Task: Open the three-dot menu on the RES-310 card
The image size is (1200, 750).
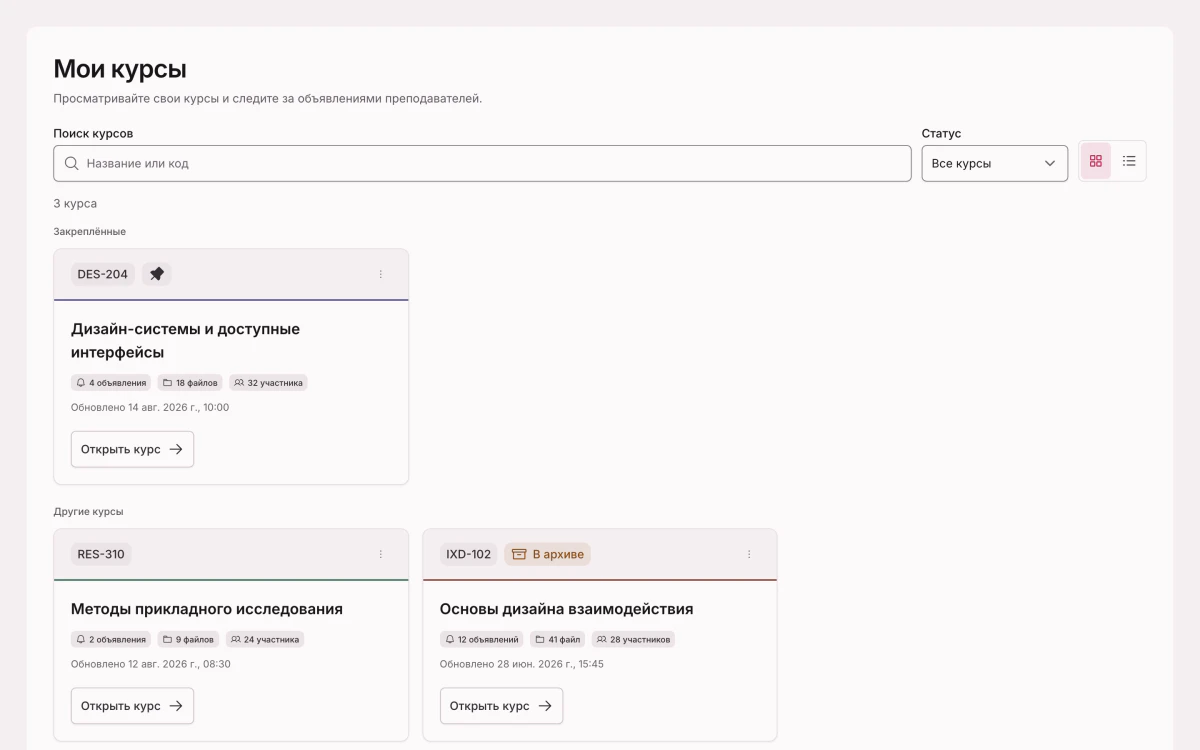Action: point(381,554)
